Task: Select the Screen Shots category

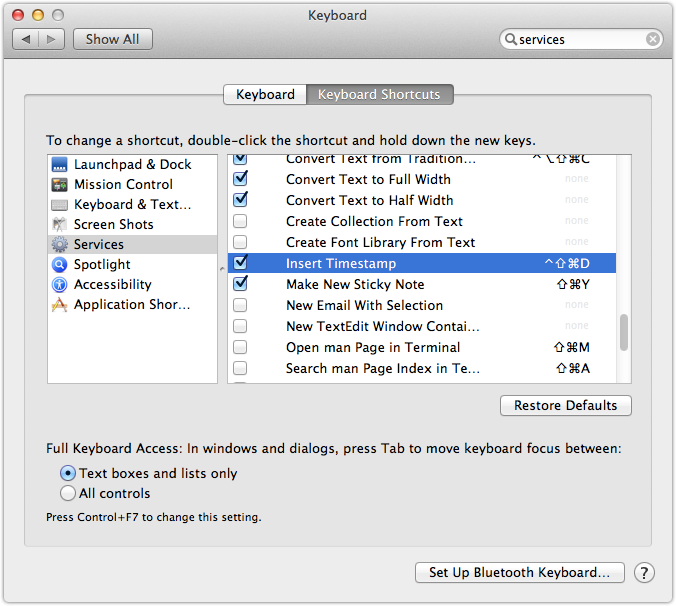Action: (x=132, y=225)
